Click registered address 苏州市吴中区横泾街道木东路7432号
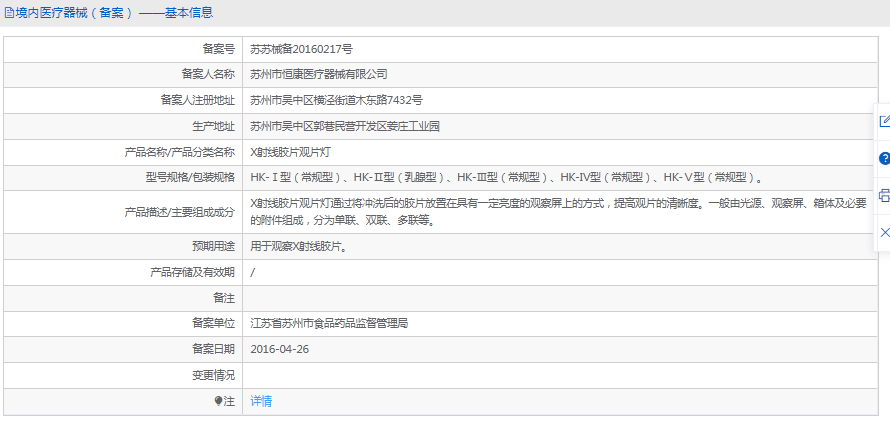 [x=337, y=100]
